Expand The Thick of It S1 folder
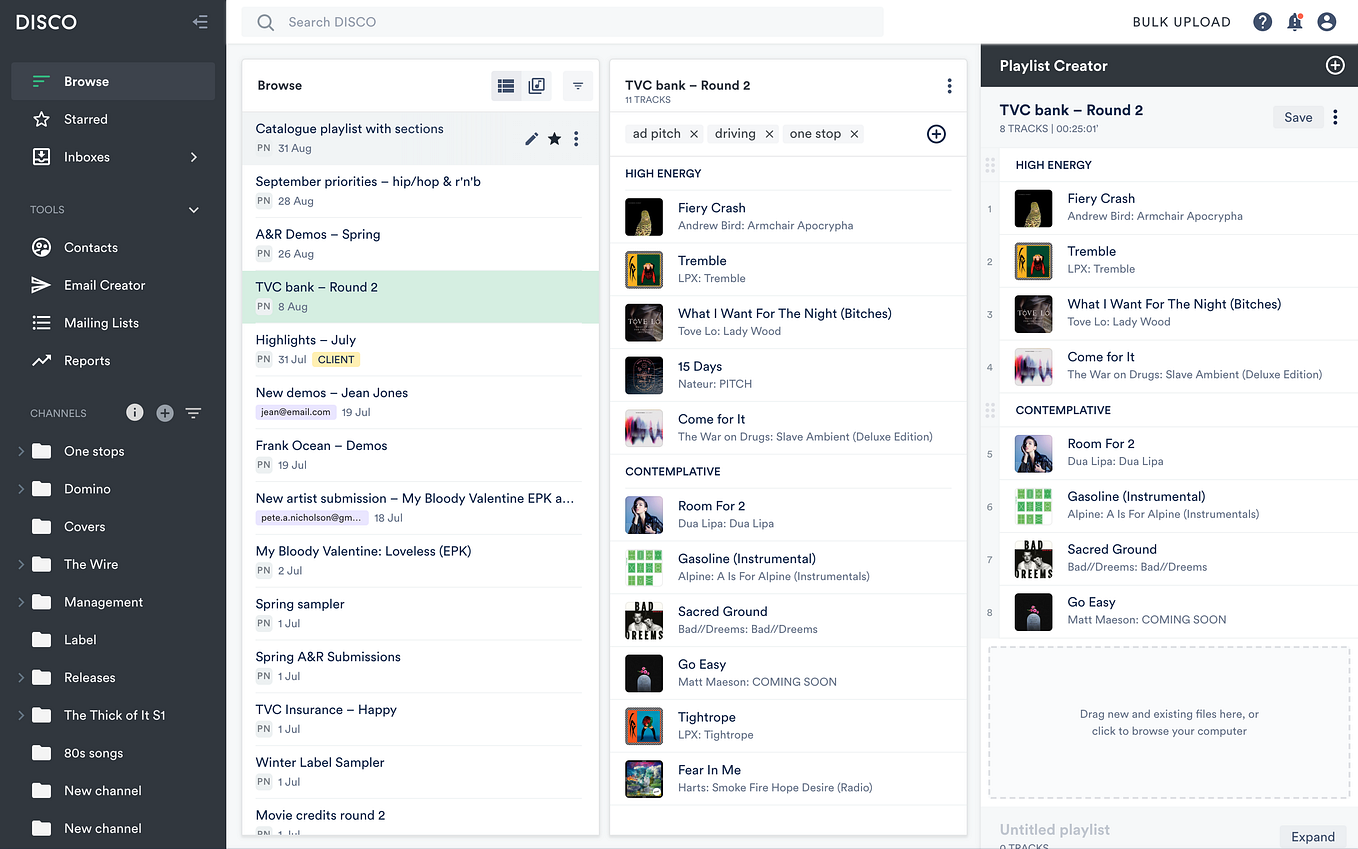This screenshot has width=1358, height=849. [x=21, y=715]
